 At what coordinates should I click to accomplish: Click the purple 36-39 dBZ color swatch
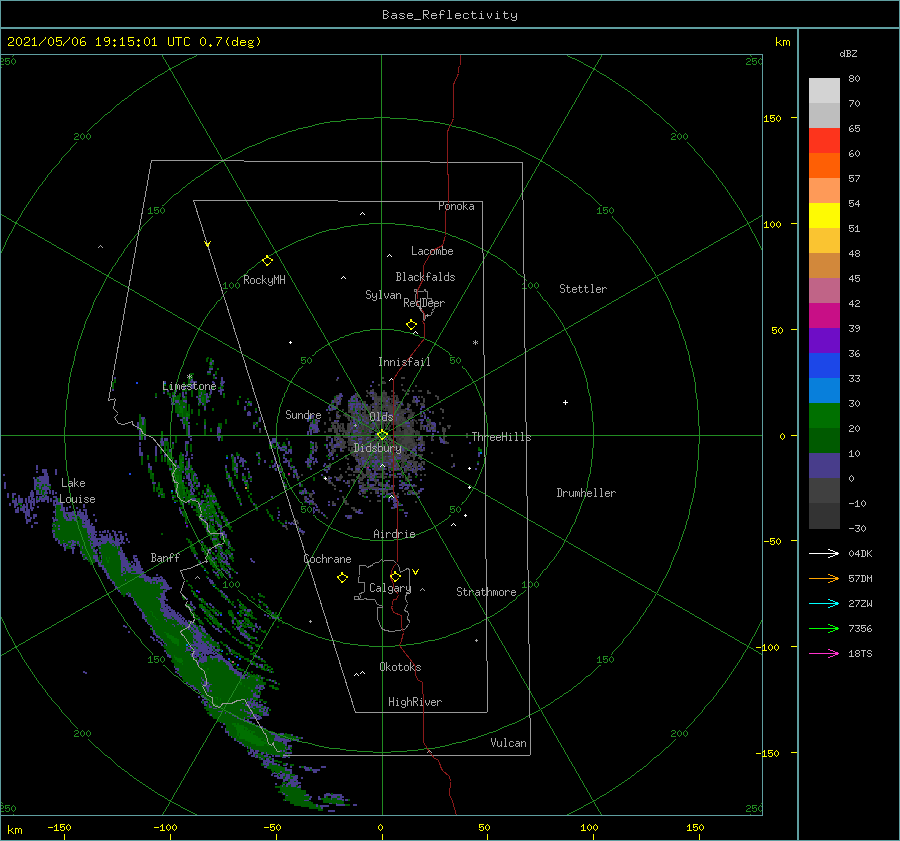pos(824,341)
